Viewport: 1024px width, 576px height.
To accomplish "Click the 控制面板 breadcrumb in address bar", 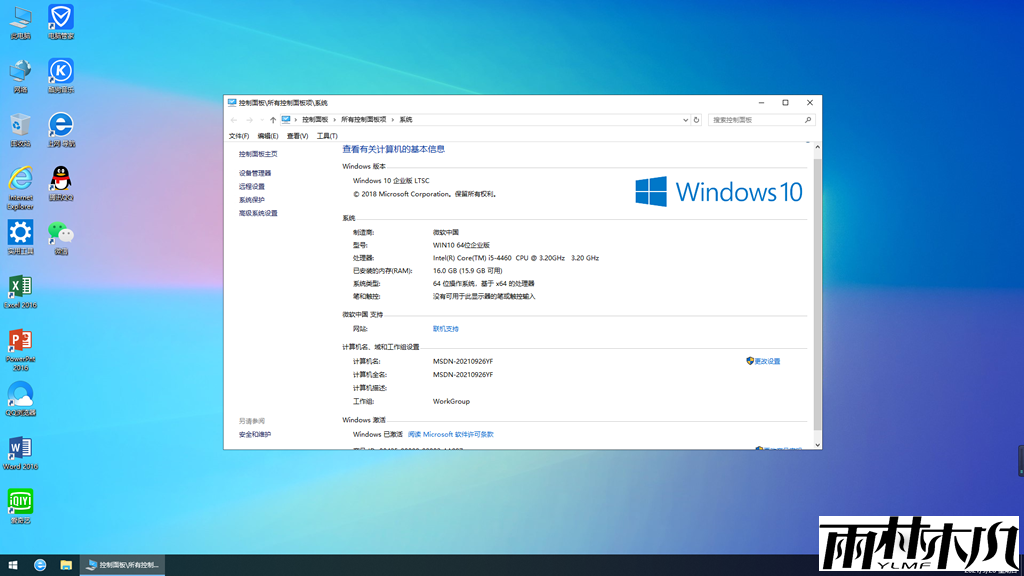I will point(315,120).
